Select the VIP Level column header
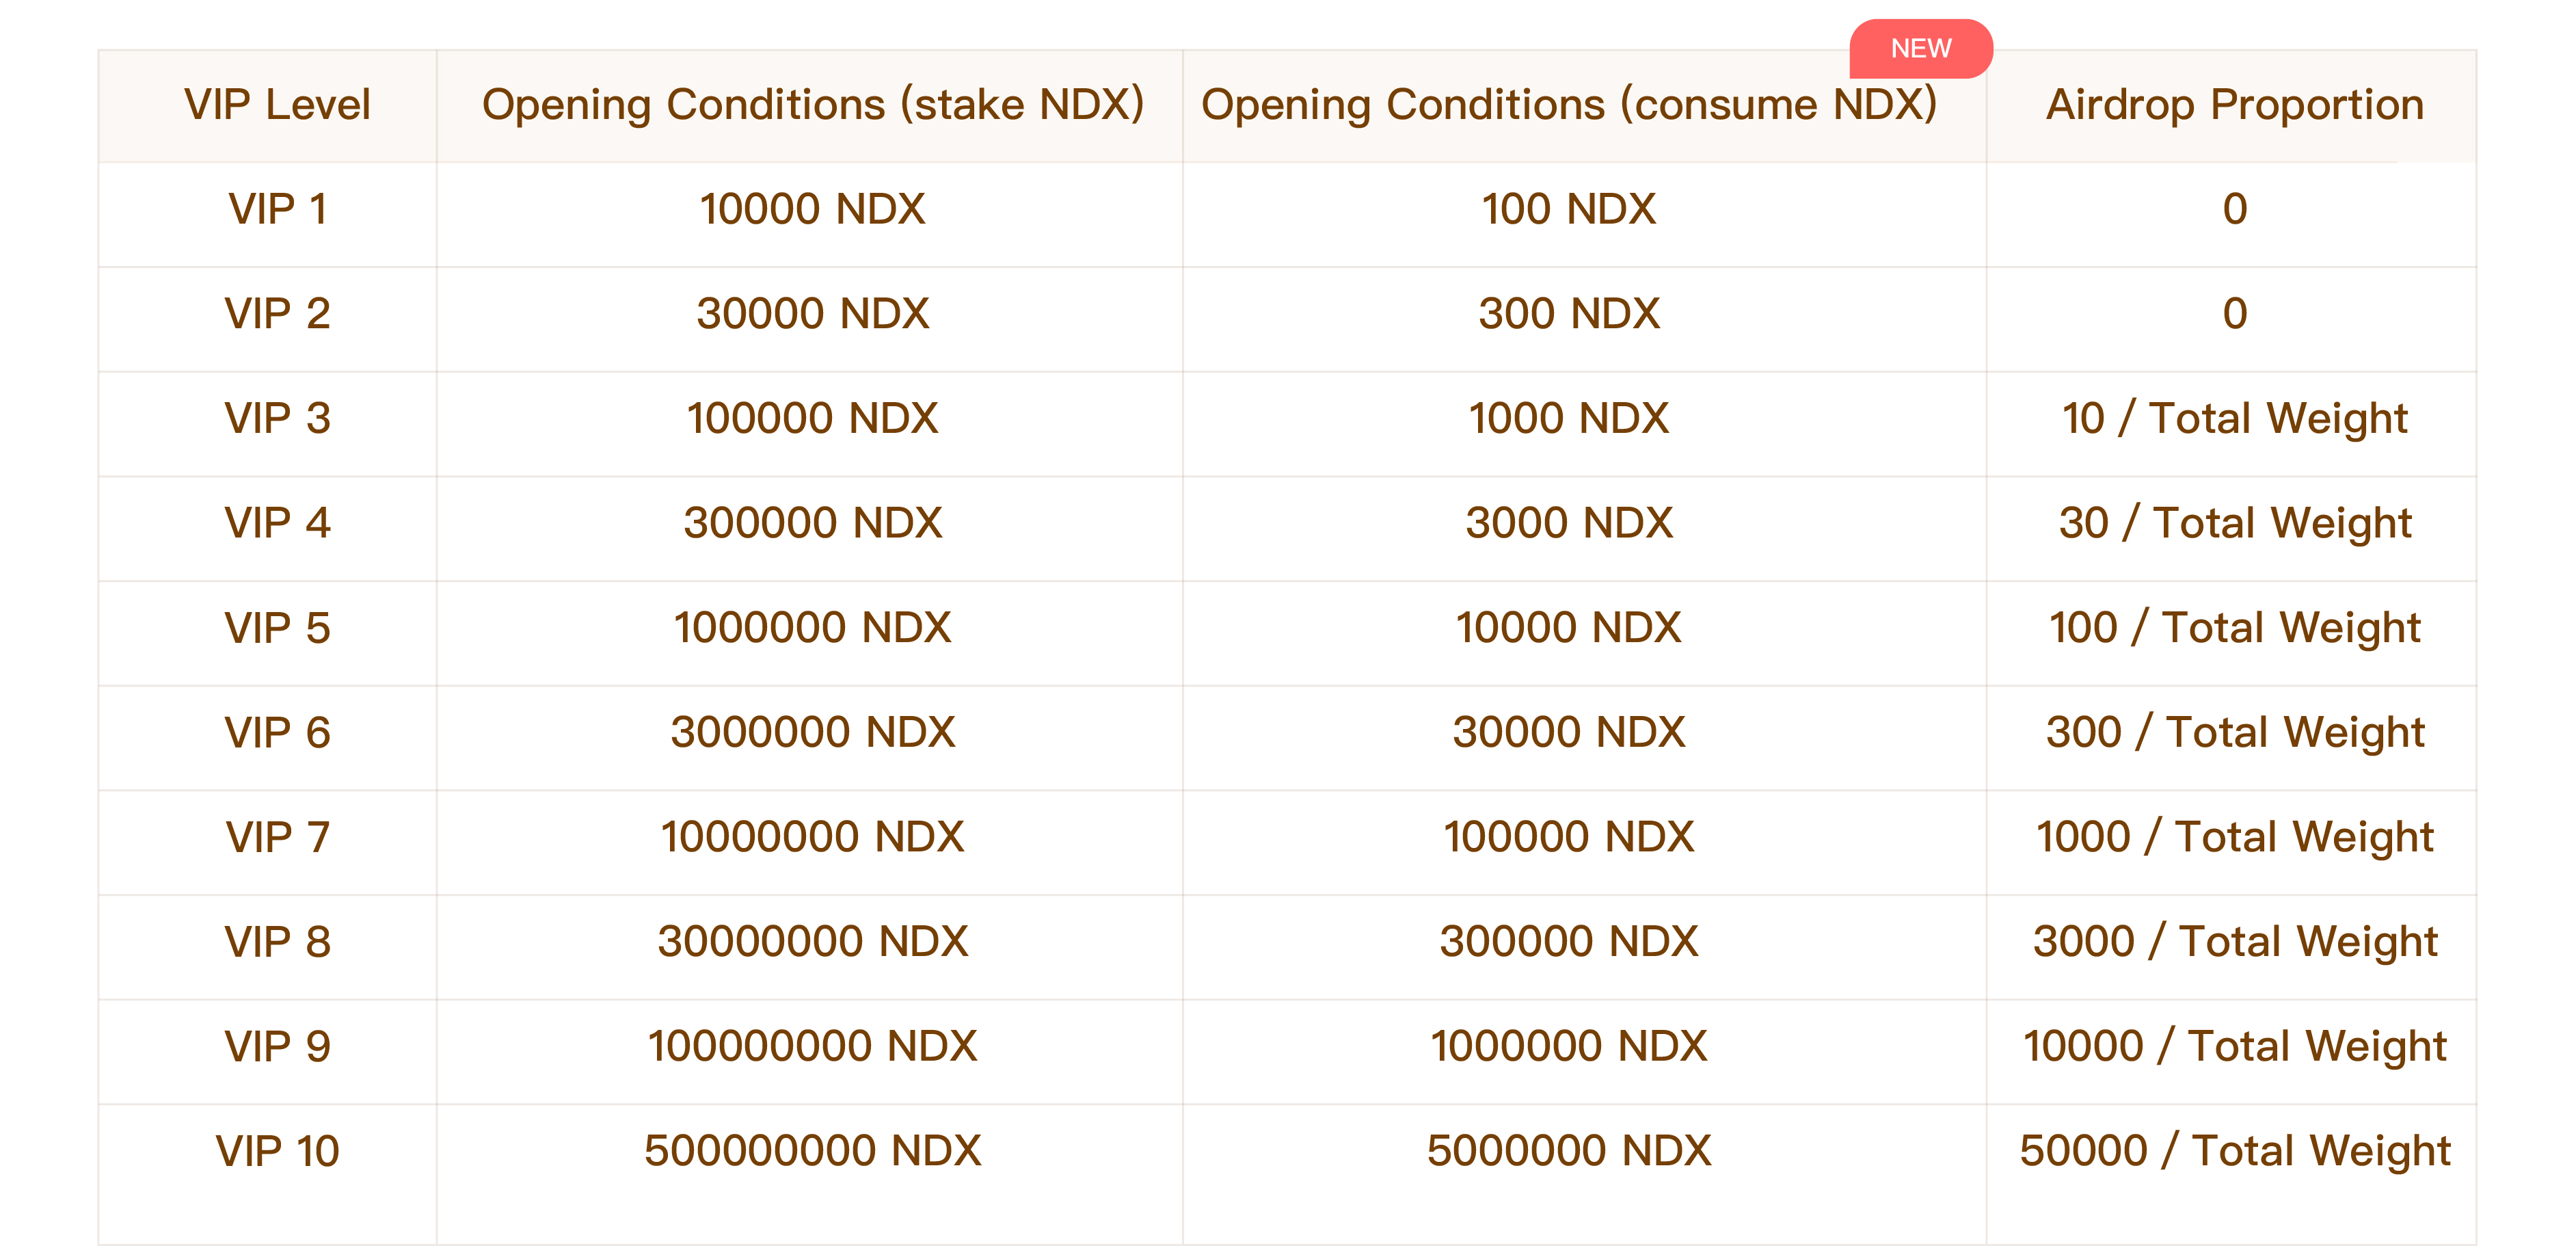Screen dimensions: 2576x1259 click(x=277, y=105)
